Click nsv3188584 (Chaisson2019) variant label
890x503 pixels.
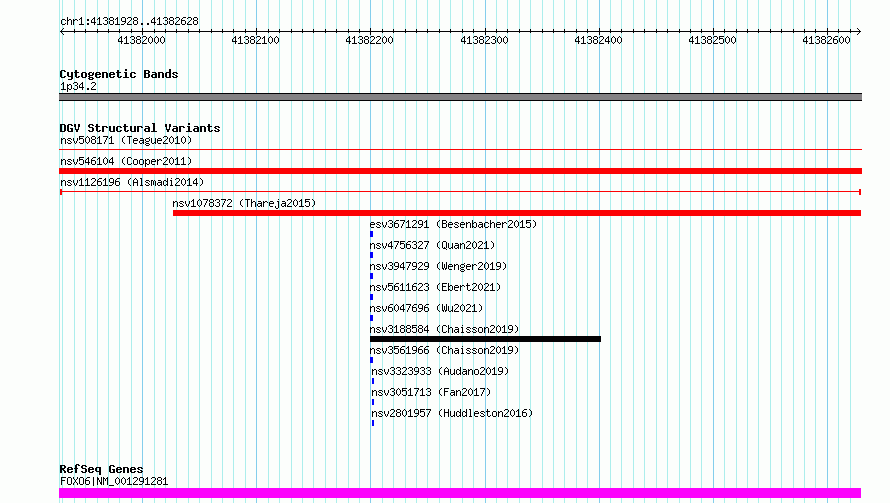click(444, 329)
